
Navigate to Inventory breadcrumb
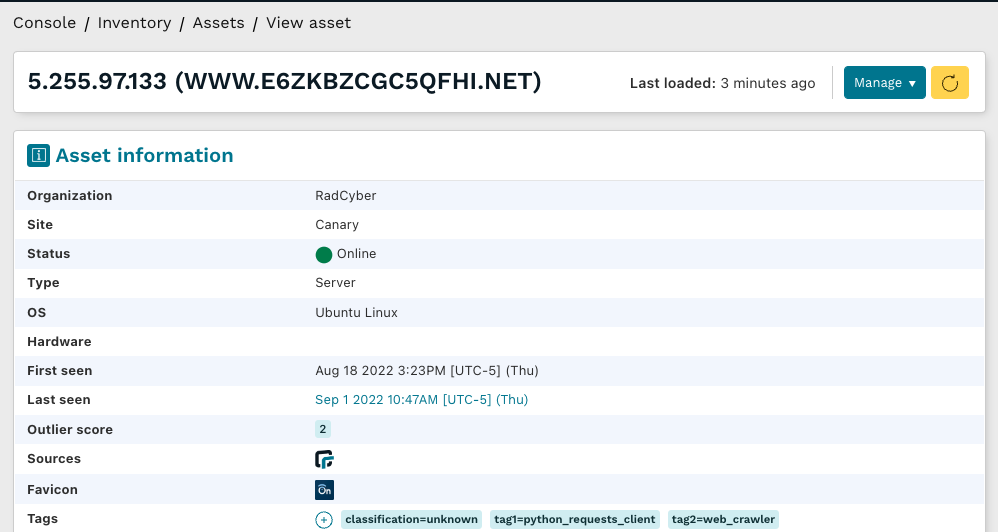134,23
